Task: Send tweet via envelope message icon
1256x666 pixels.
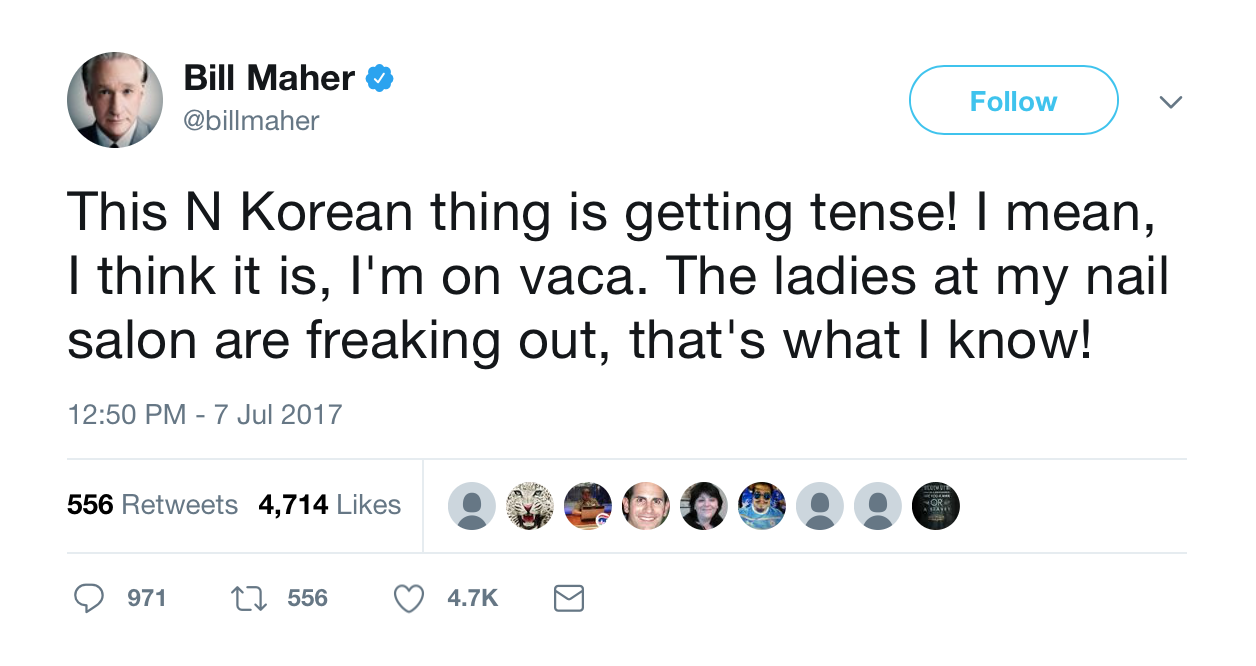Action: [568, 598]
